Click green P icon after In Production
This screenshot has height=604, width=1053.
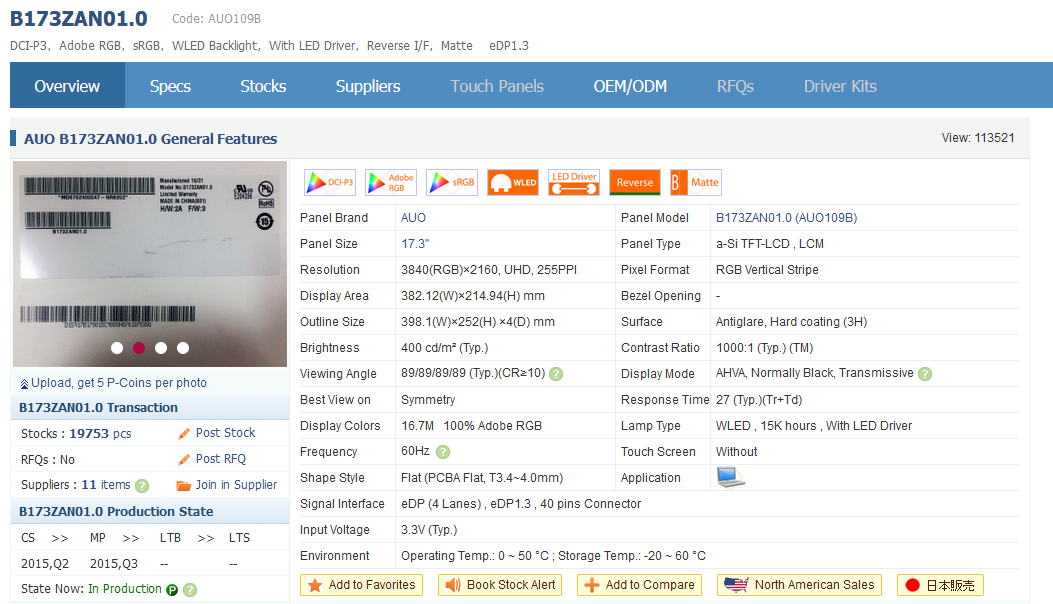(172, 590)
